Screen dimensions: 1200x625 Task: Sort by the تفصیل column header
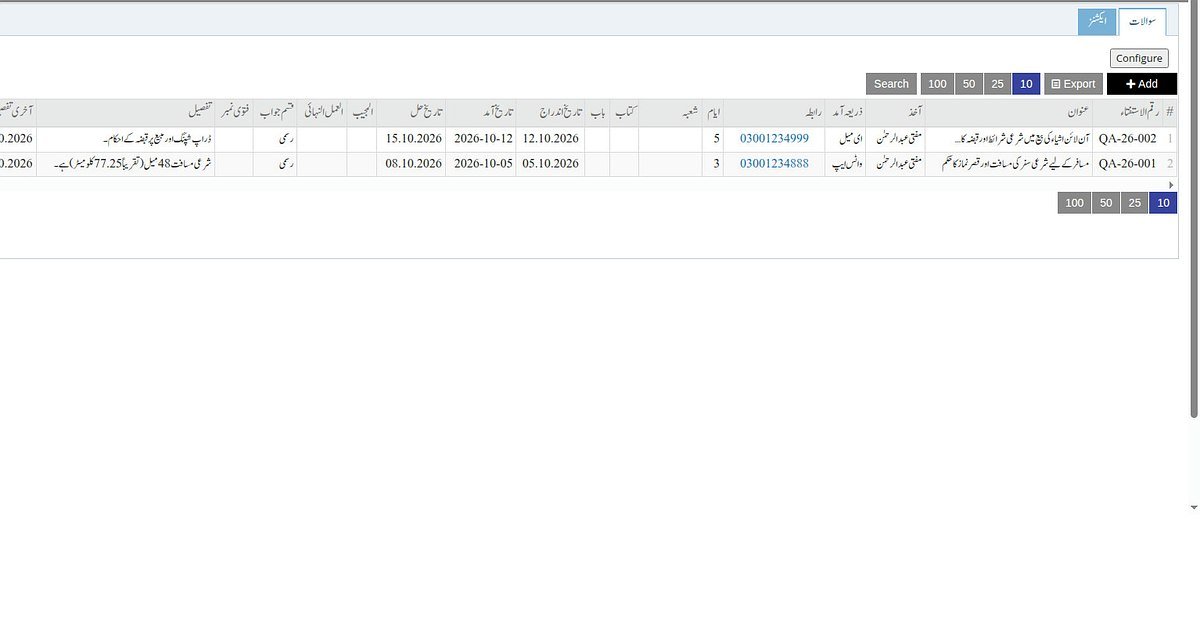127,112
